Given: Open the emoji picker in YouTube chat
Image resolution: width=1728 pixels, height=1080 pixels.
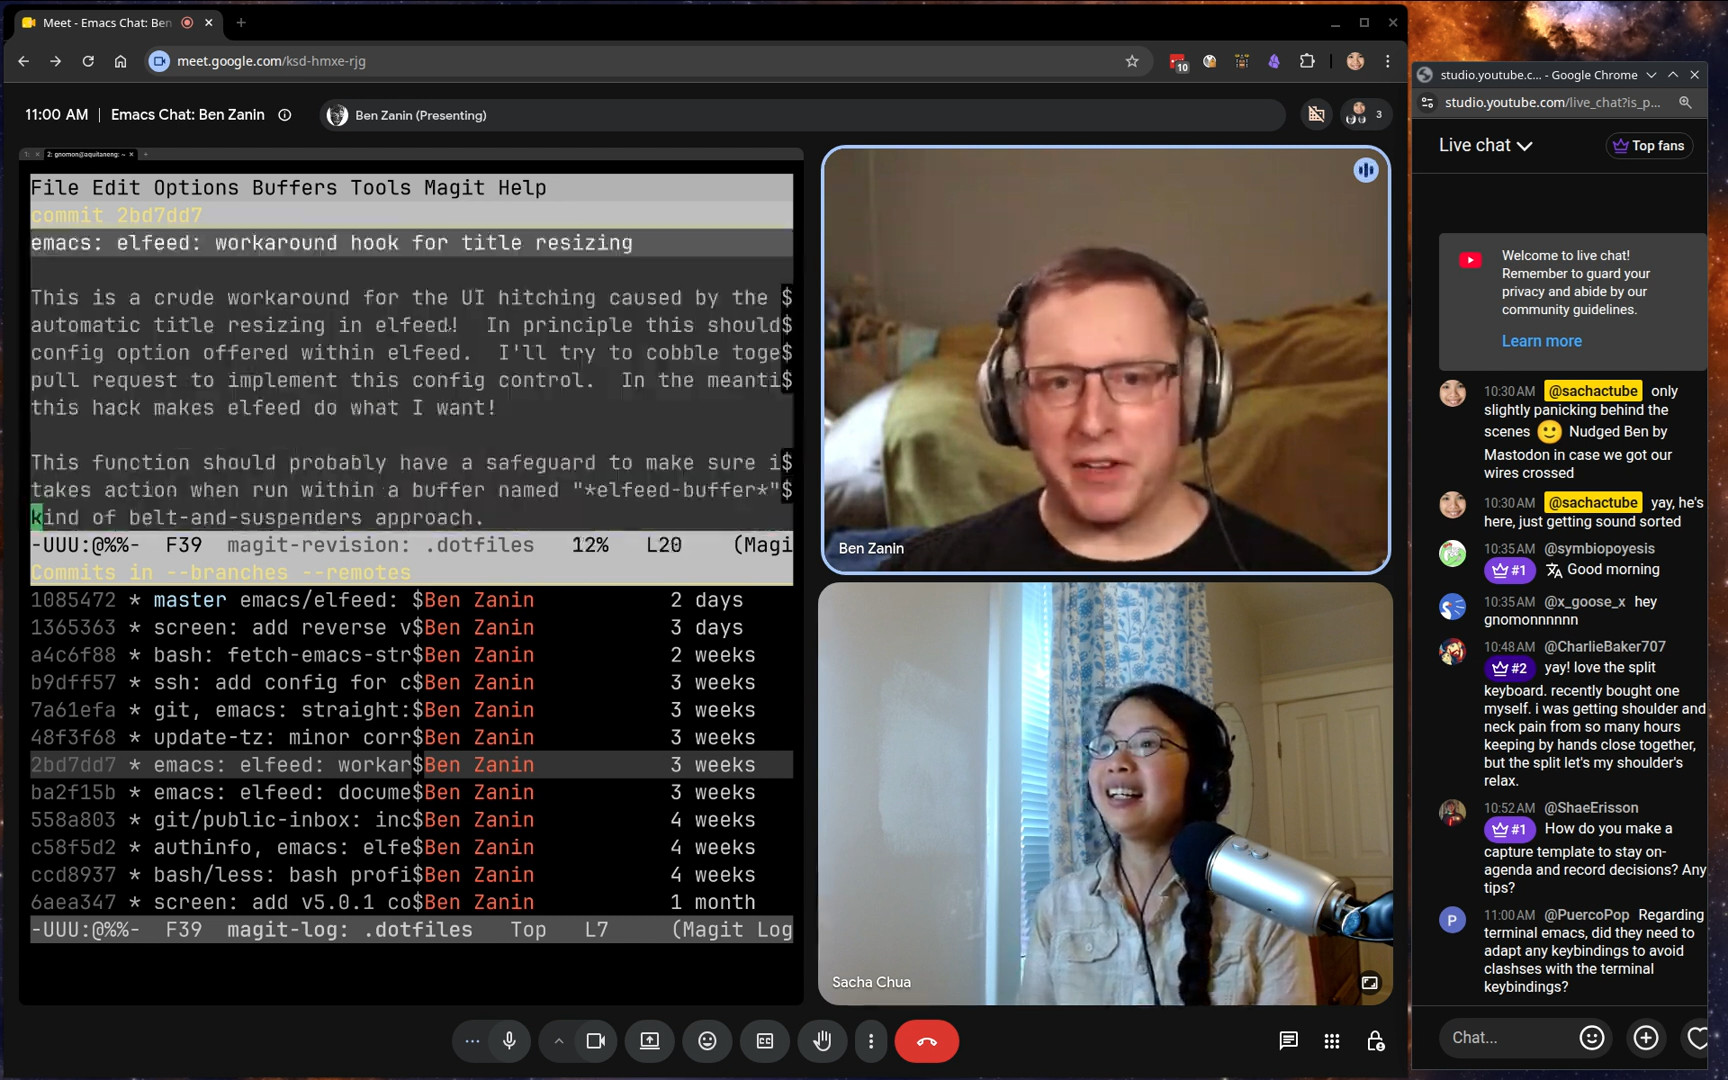Looking at the screenshot, I should pos(1592,1038).
